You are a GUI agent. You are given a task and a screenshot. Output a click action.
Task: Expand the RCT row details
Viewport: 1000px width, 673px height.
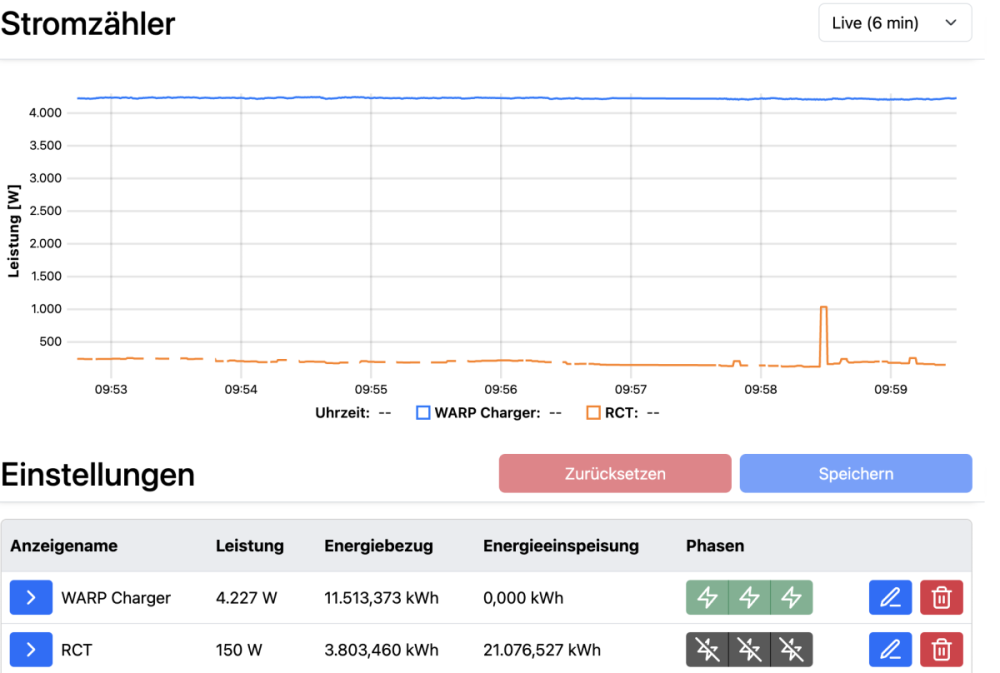point(31,650)
